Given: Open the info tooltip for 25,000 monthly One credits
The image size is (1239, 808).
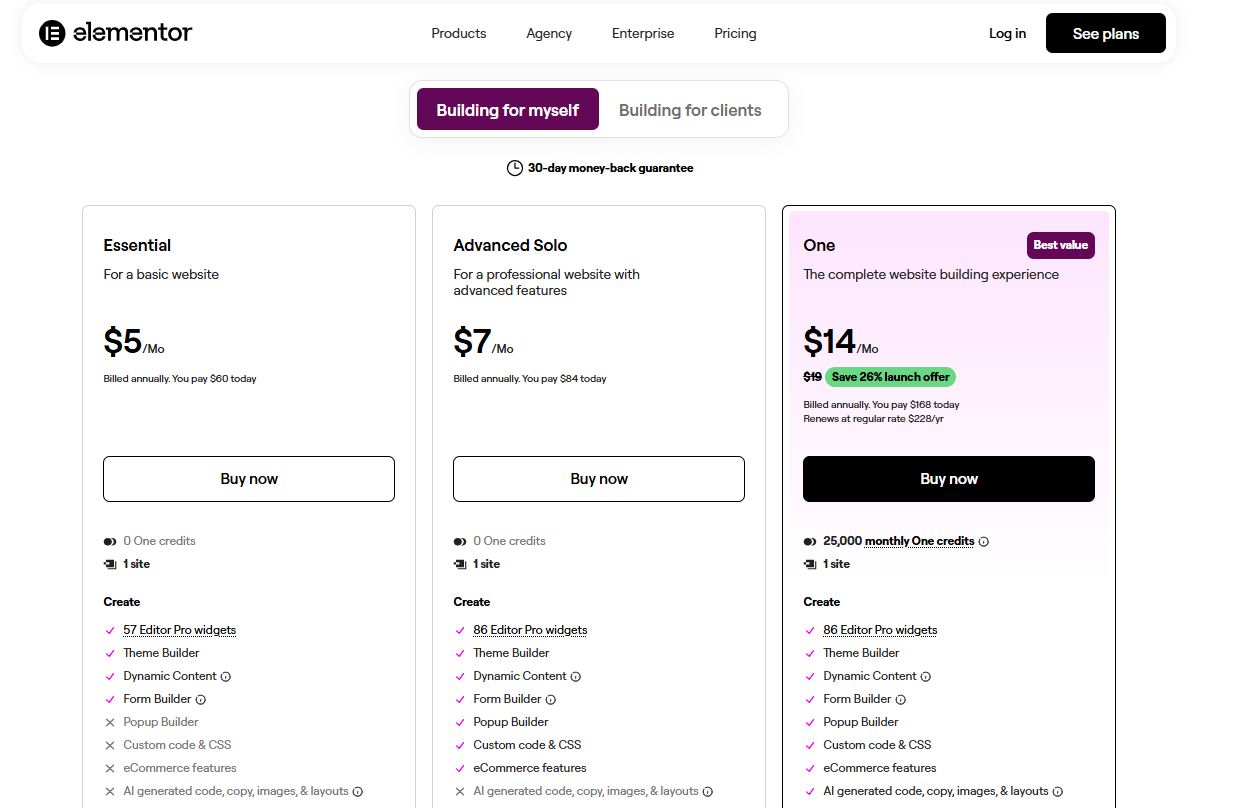Looking at the screenshot, I should tap(984, 540).
